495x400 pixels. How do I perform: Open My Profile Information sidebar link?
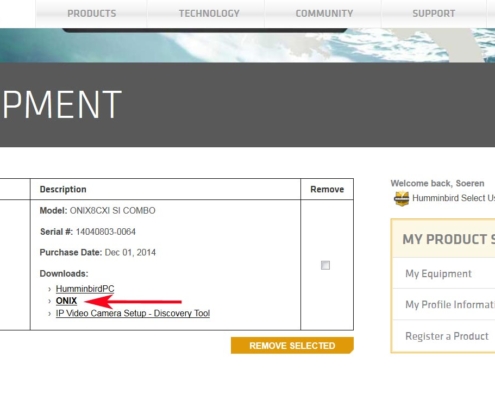coord(450,304)
